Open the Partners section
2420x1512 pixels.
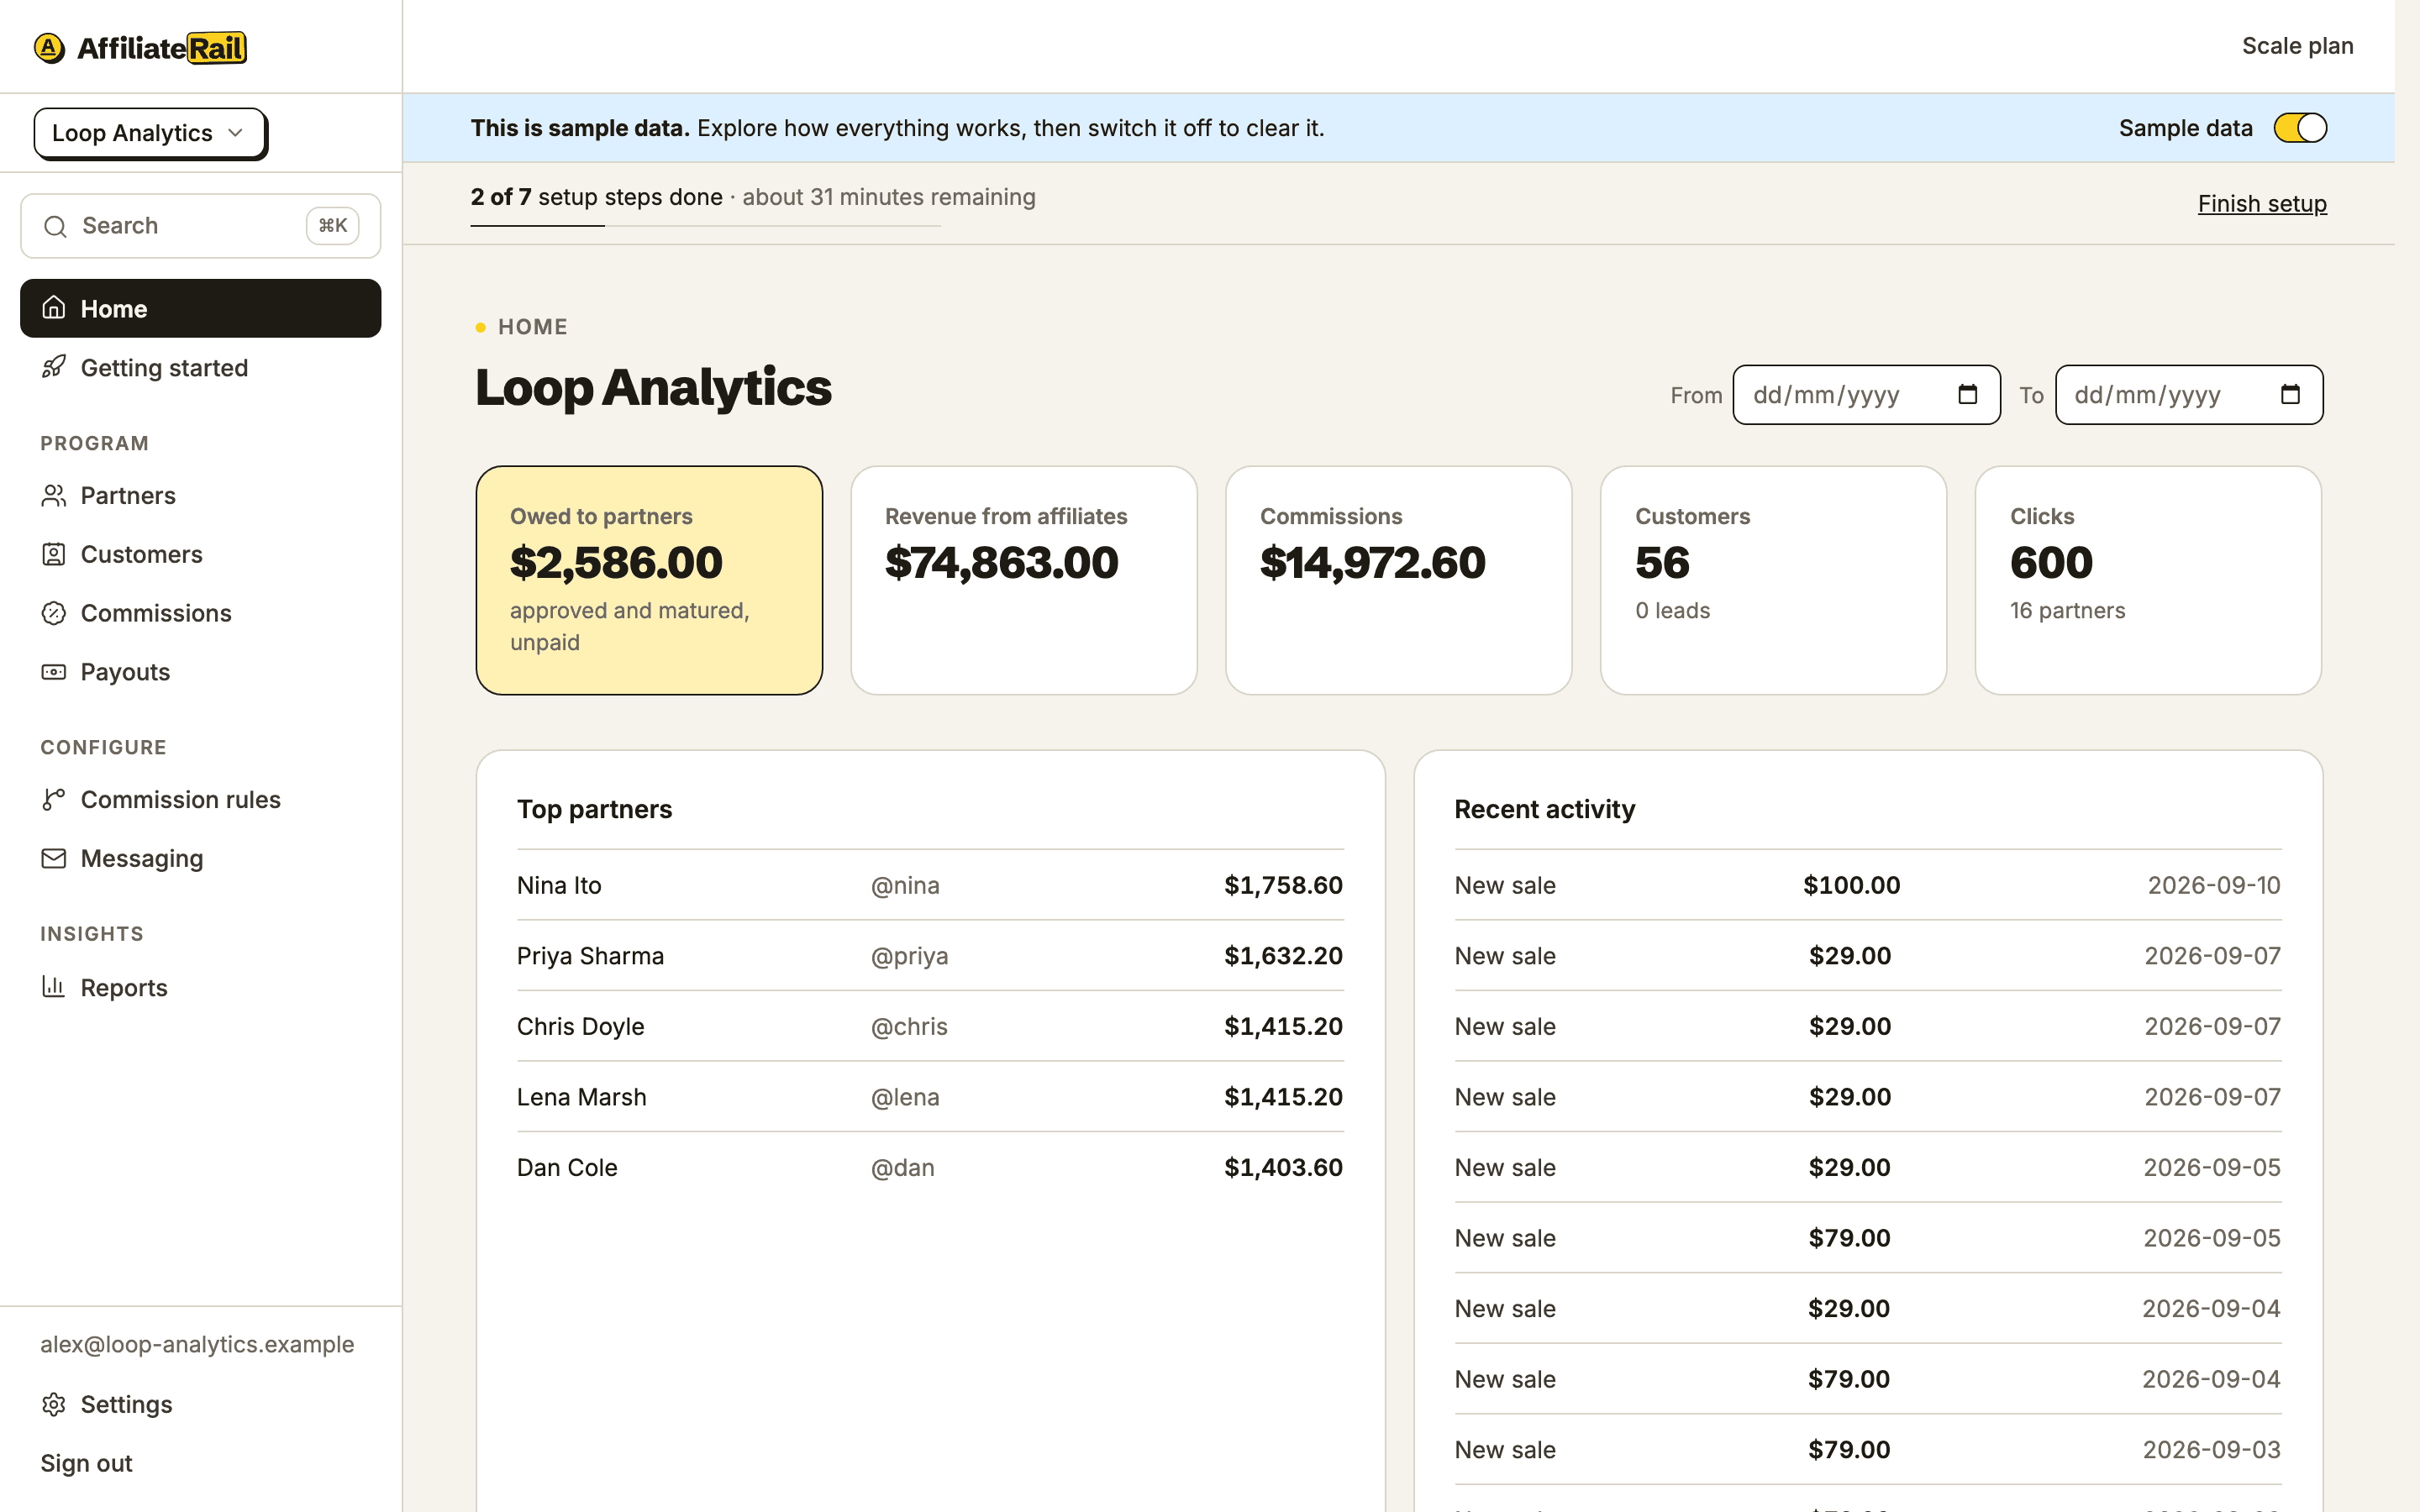200,495
